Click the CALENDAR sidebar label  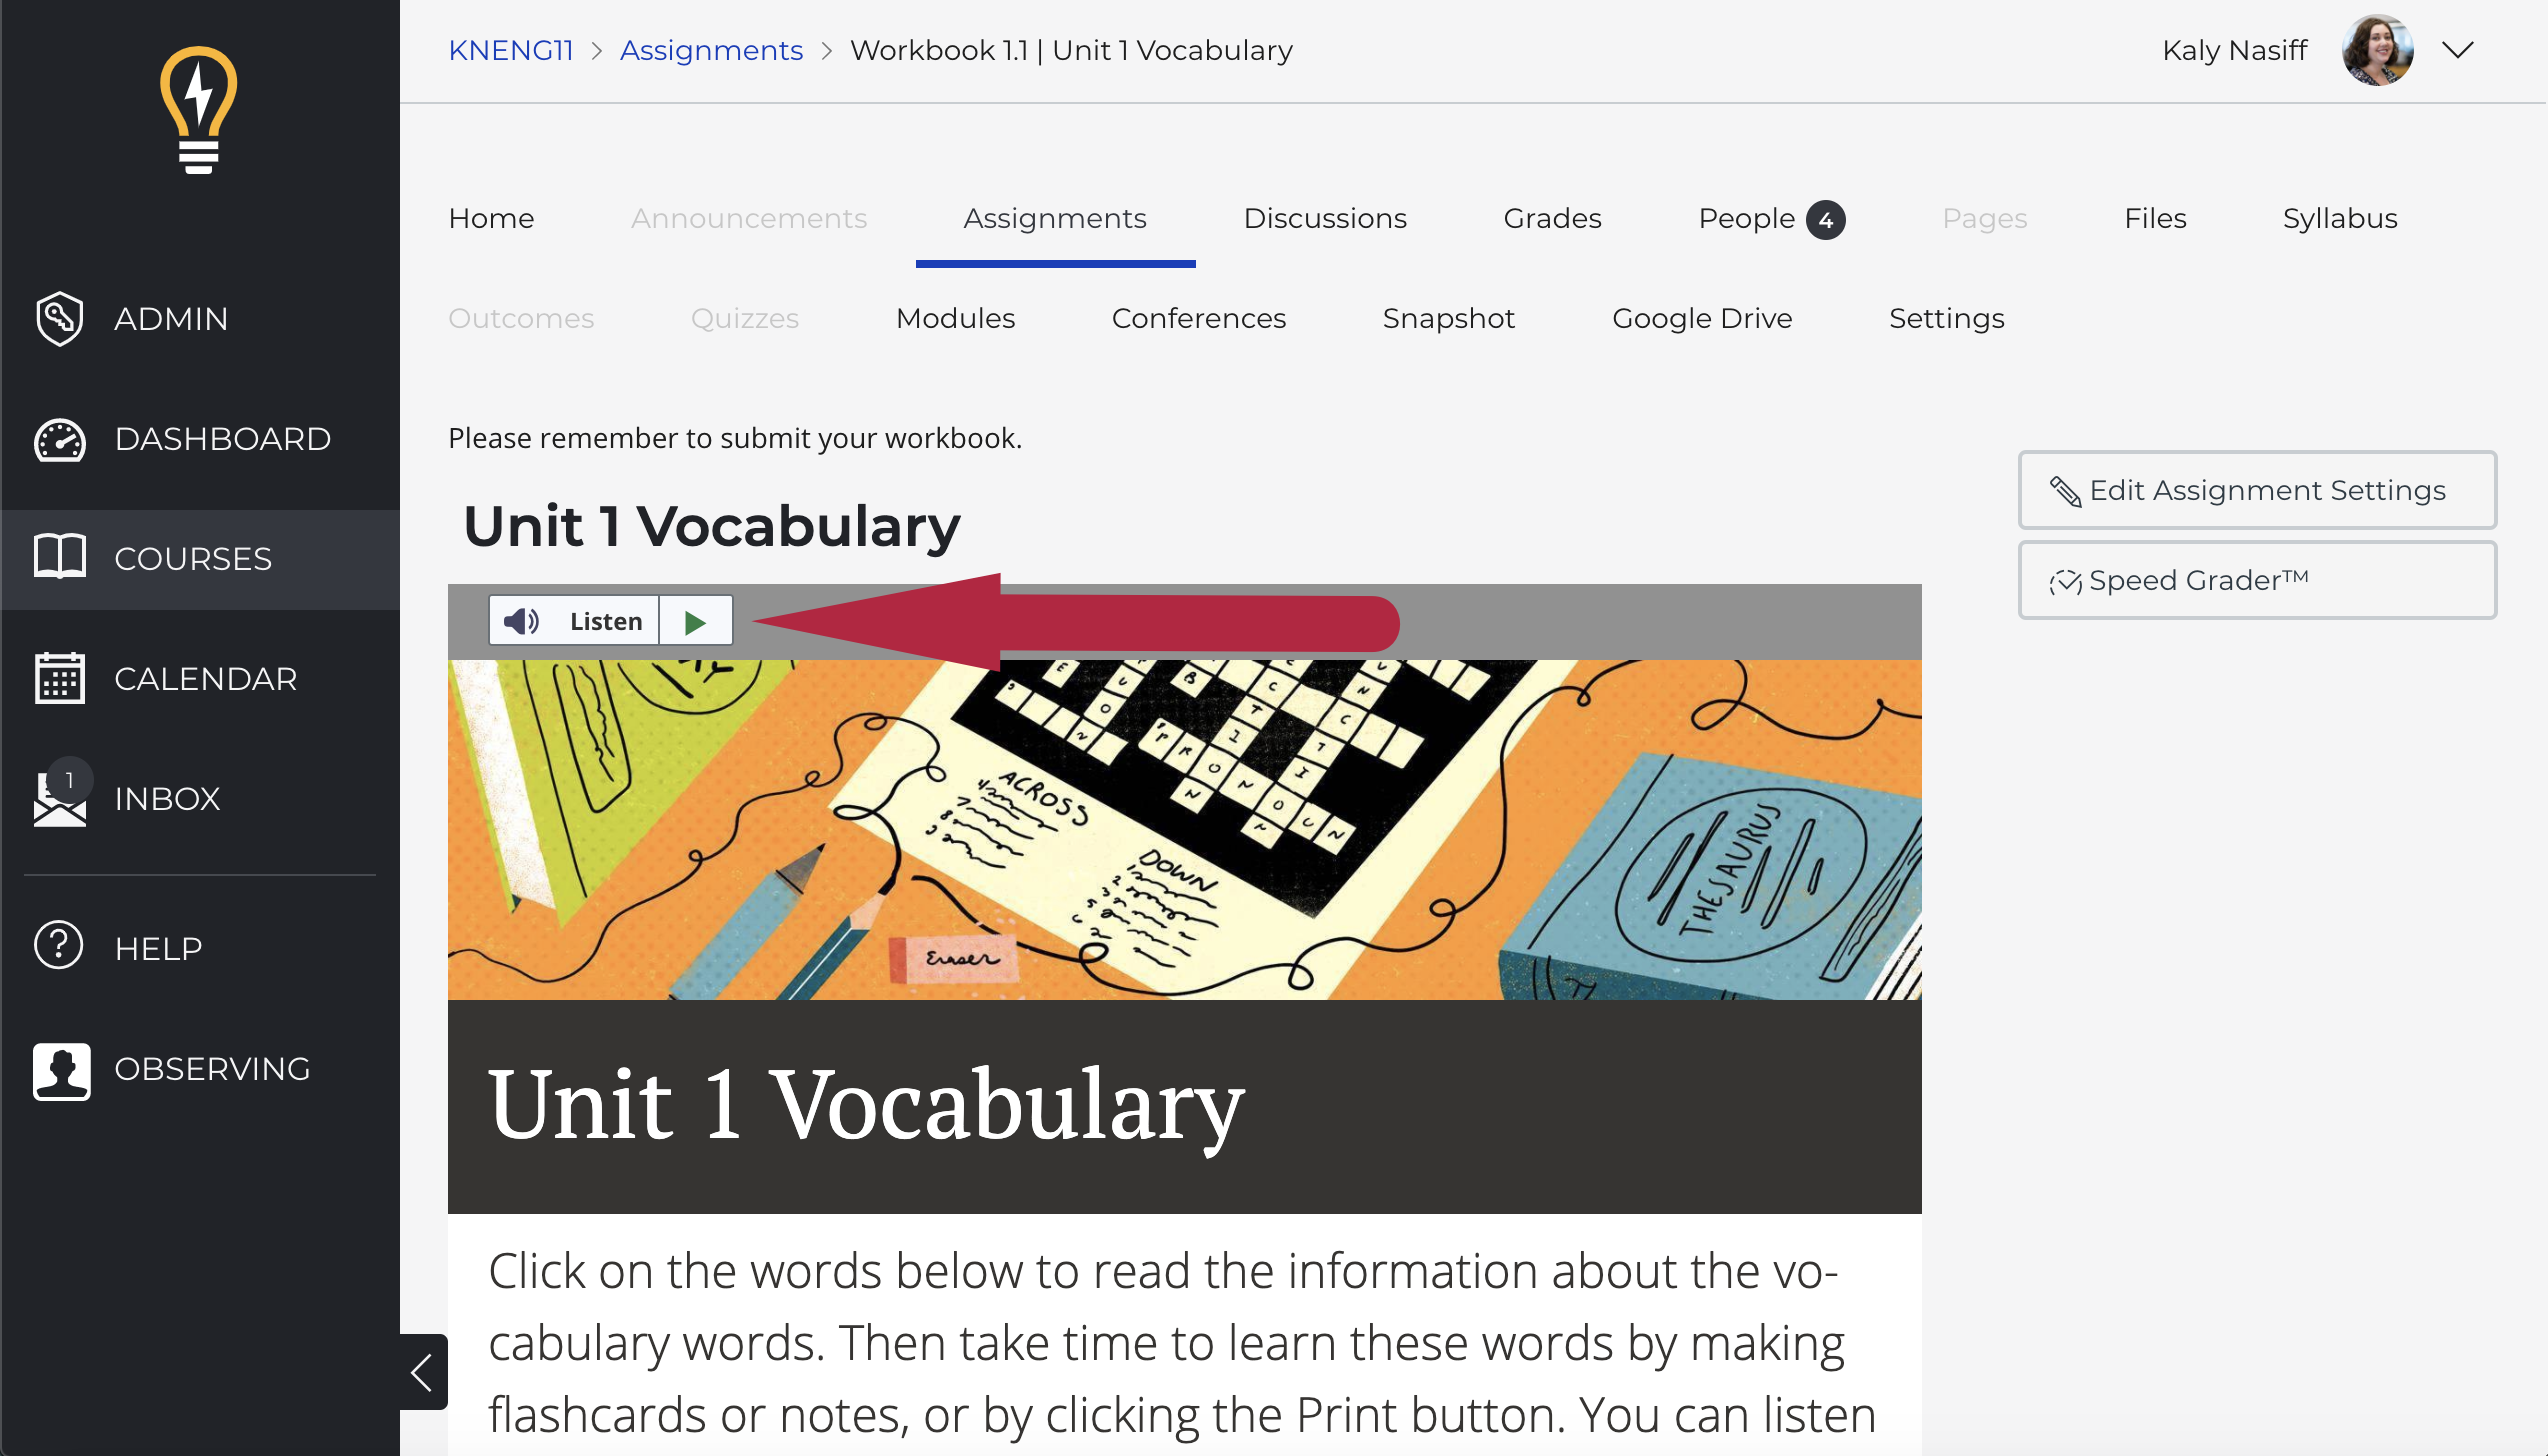(x=205, y=679)
